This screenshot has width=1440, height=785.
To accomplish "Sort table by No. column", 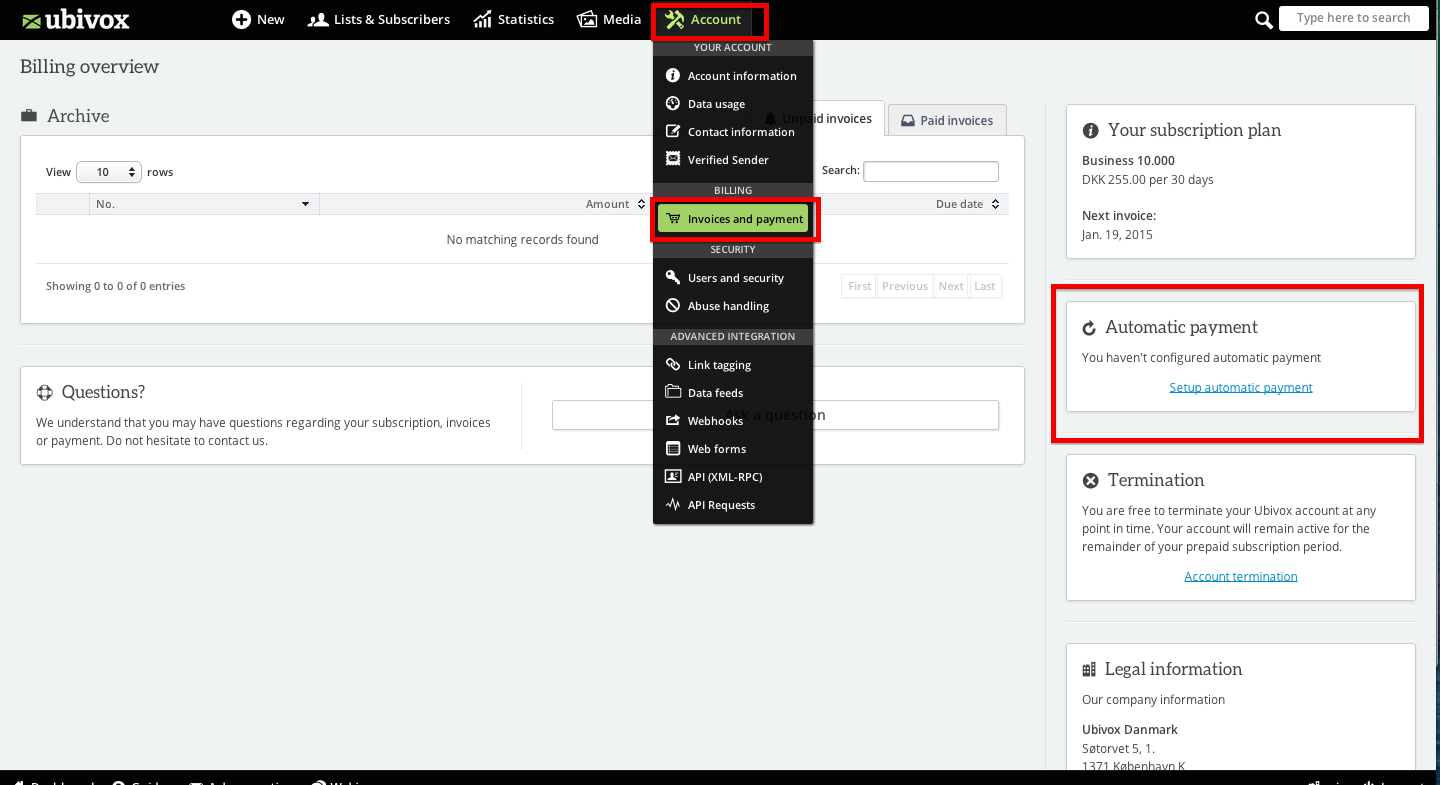I will tap(204, 204).
